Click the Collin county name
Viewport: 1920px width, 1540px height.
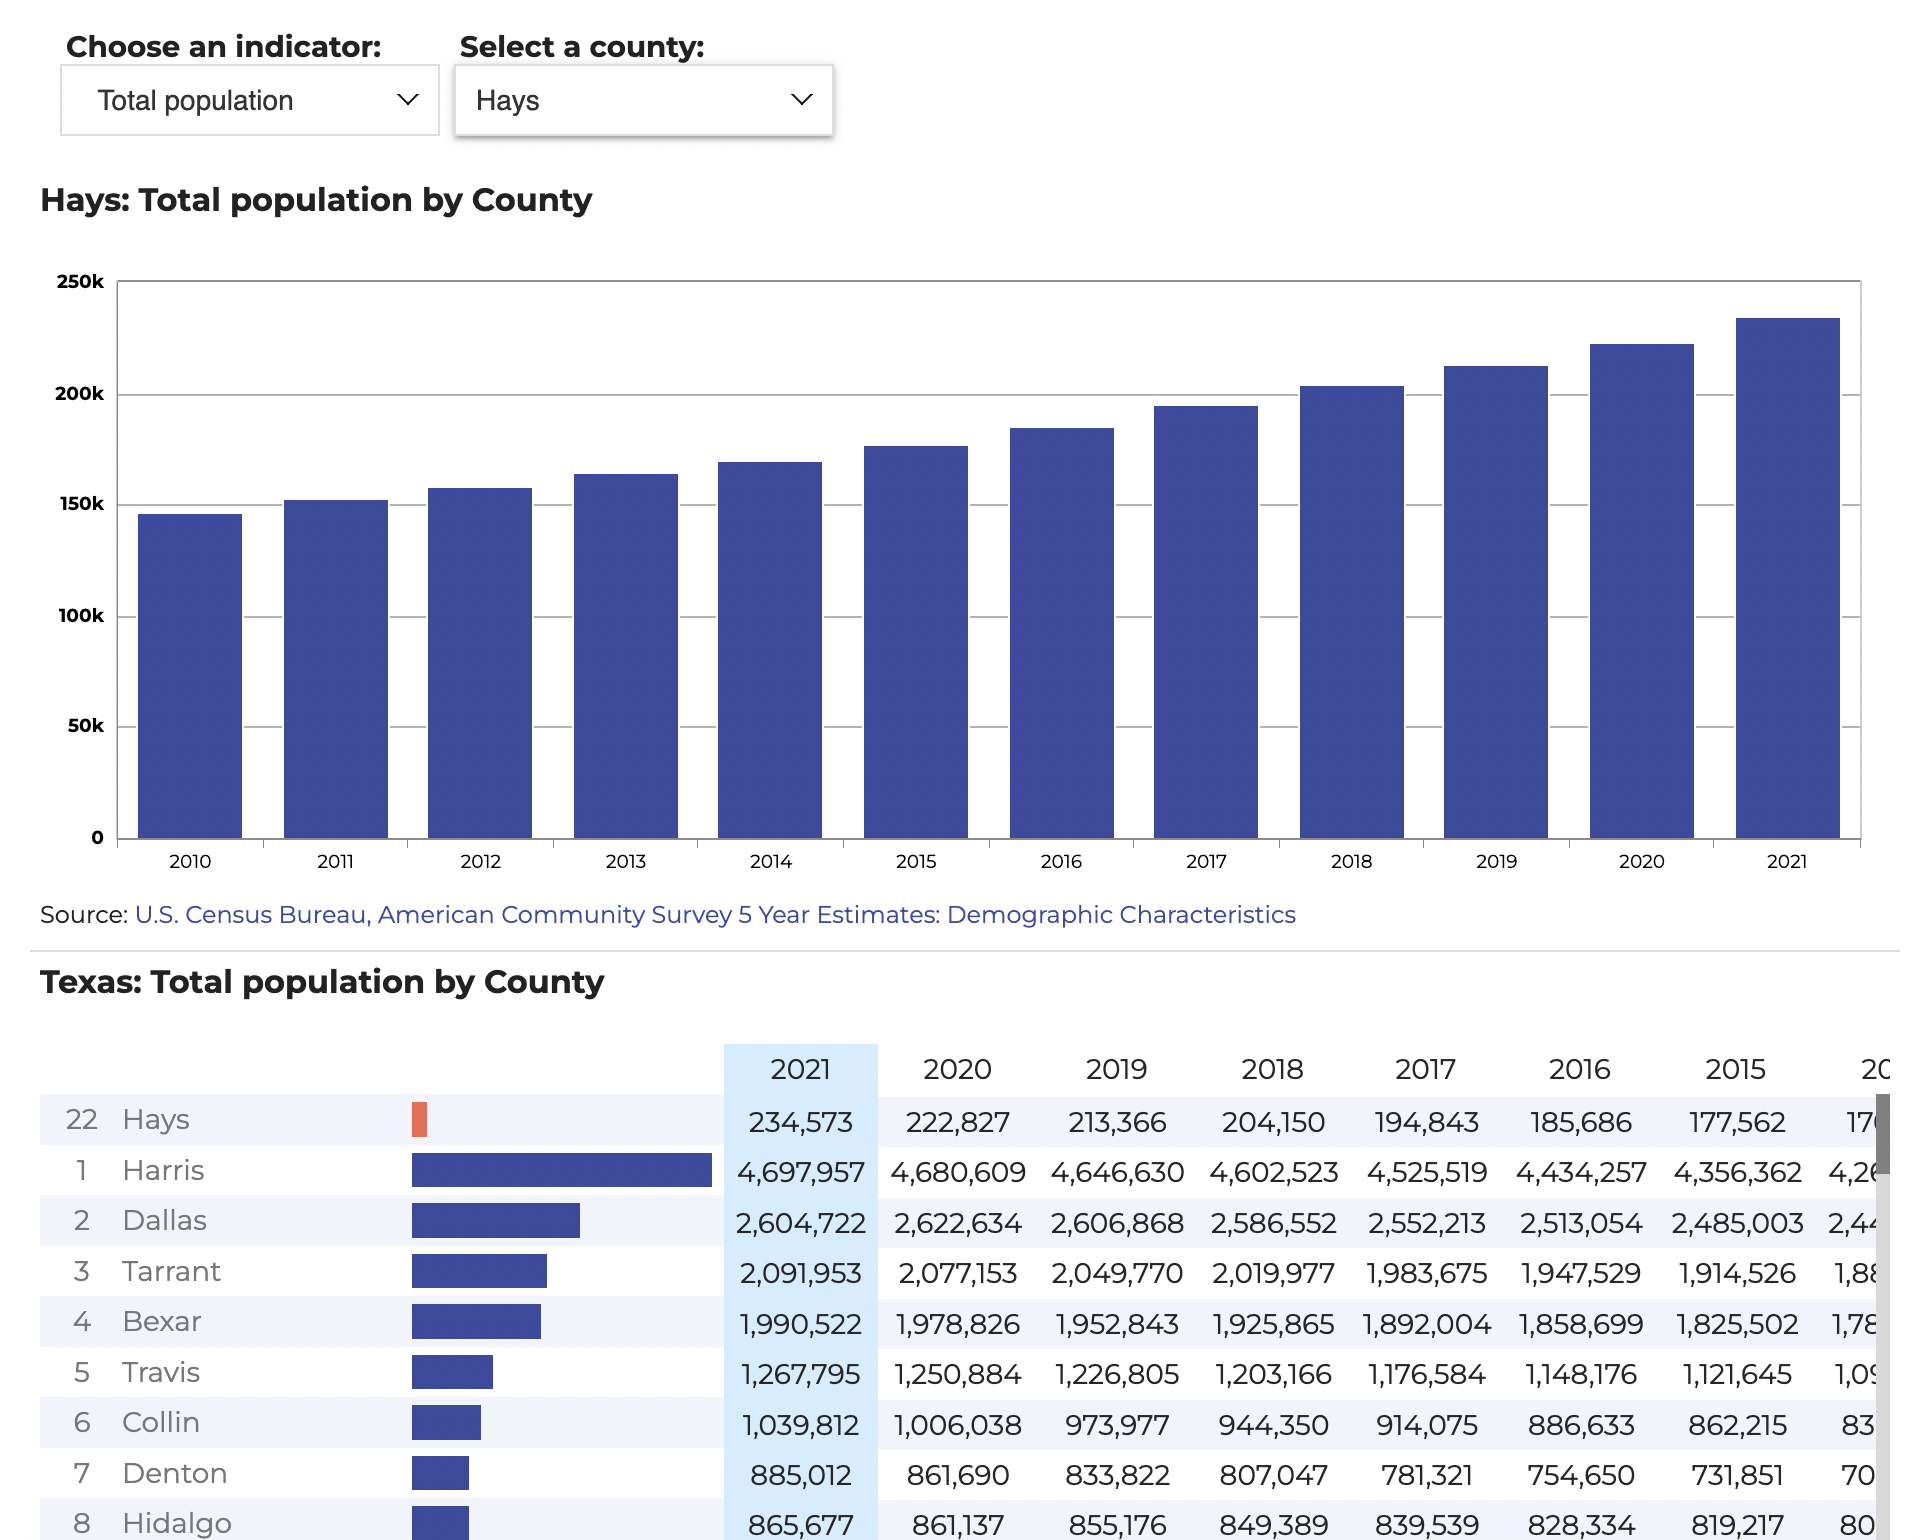pyautogui.click(x=161, y=1422)
